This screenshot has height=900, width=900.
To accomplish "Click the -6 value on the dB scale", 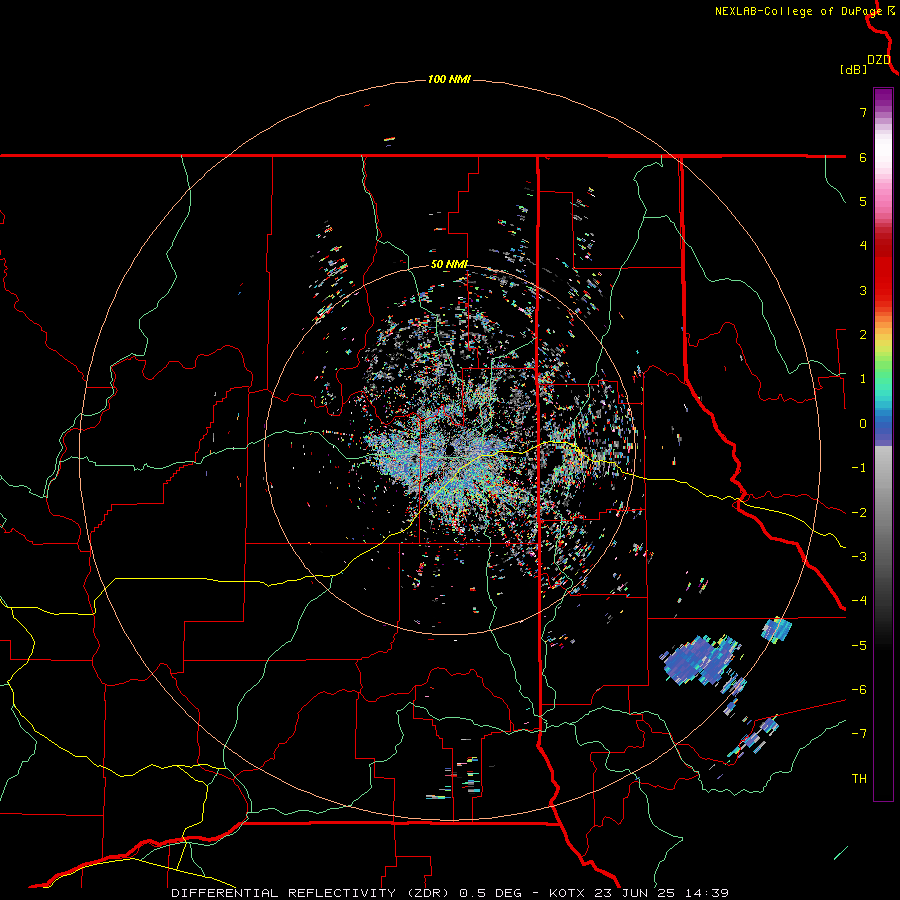I will [x=859, y=690].
